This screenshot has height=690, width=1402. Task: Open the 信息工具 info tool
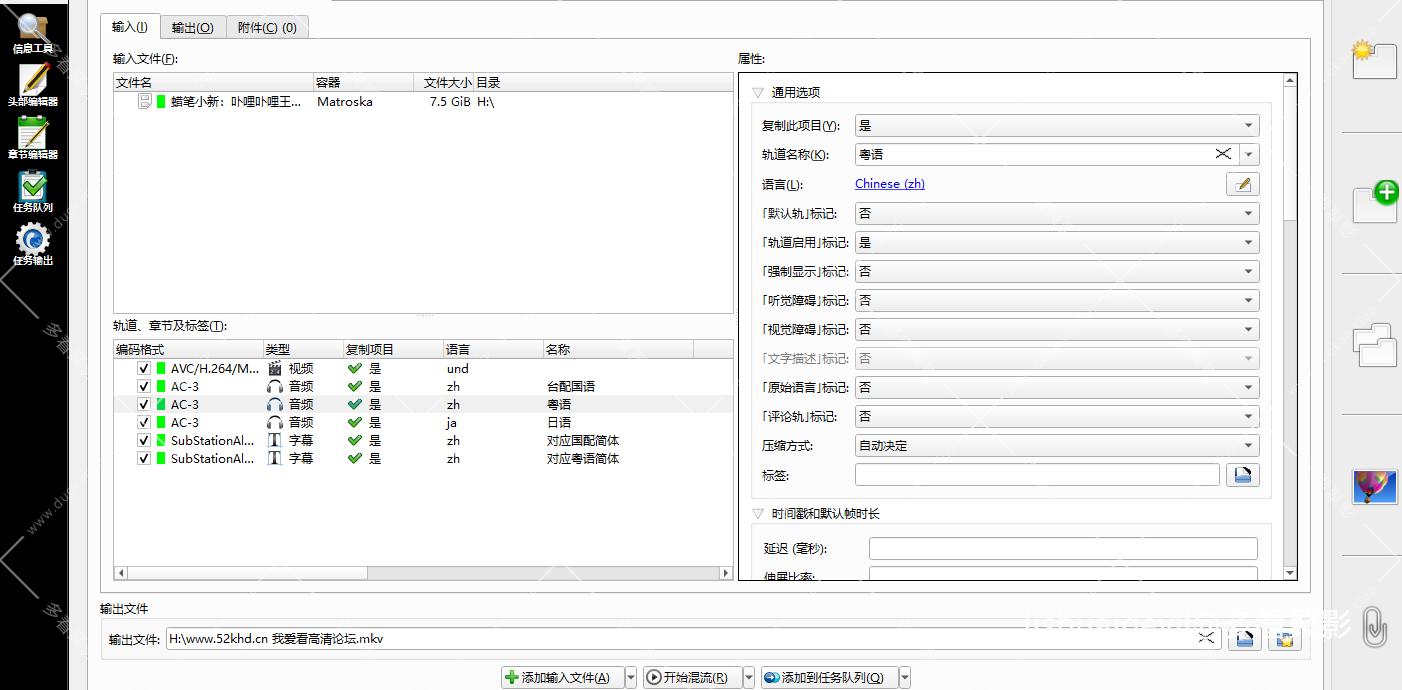click(x=33, y=32)
